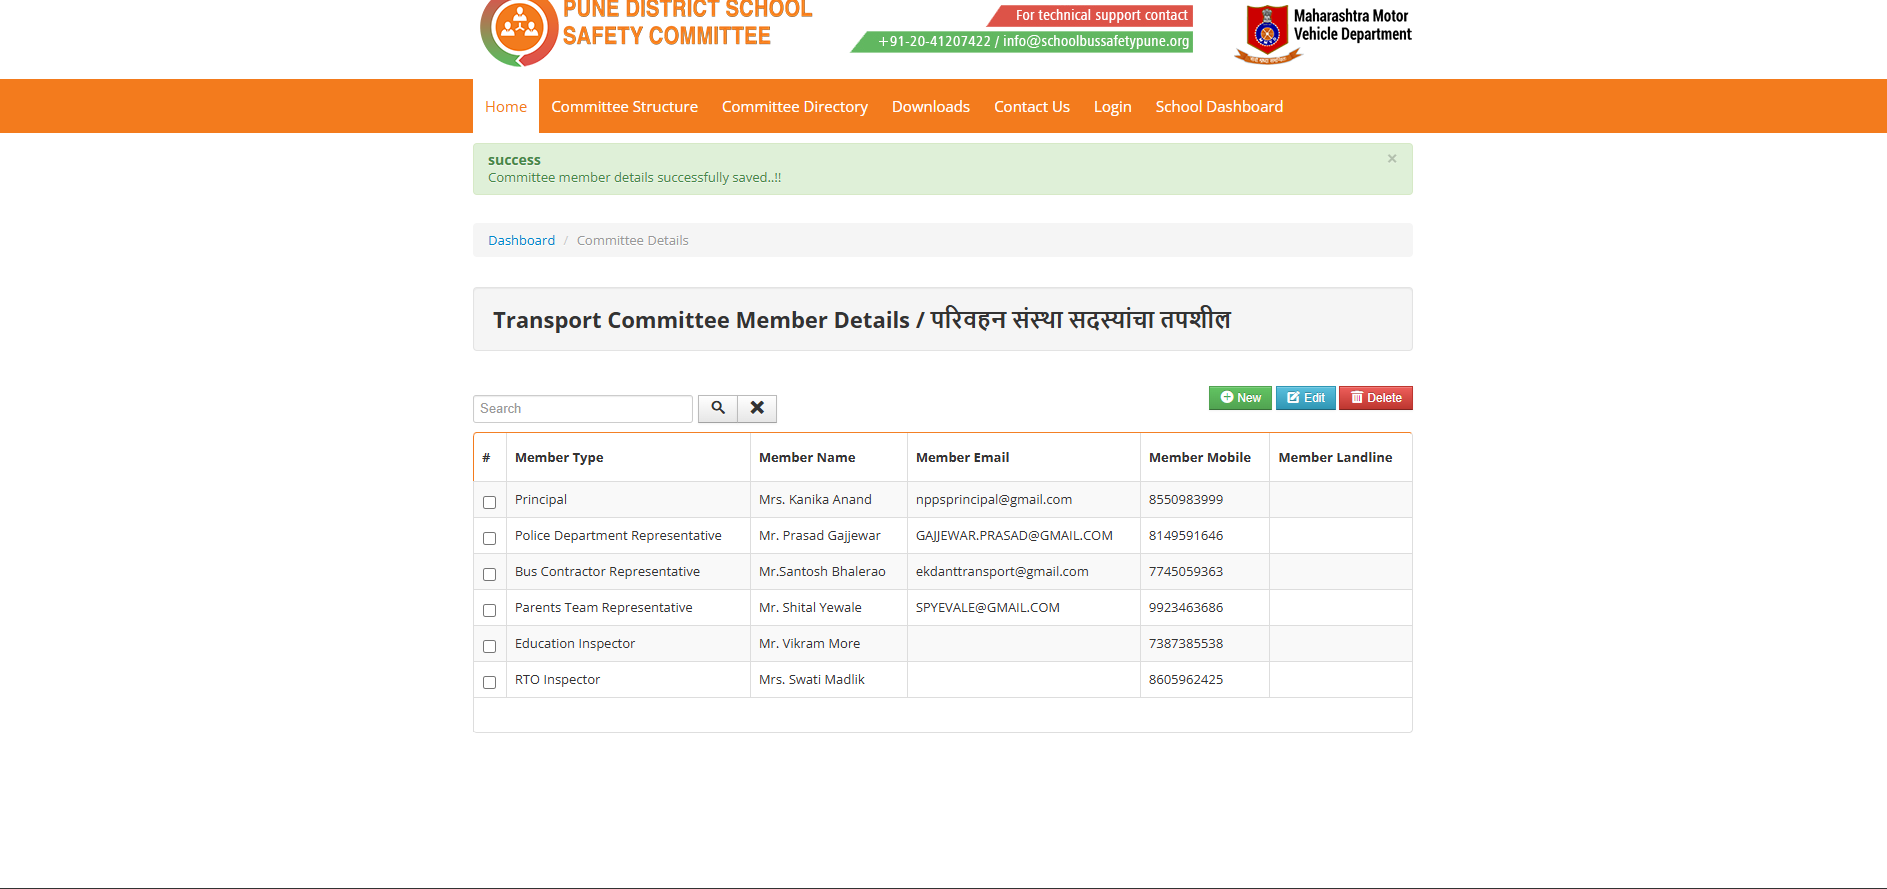Viewport: 1887px width, 889px height.
Task: Click email ekdanttransport@gmail.com
Action: coord(1002,571)
